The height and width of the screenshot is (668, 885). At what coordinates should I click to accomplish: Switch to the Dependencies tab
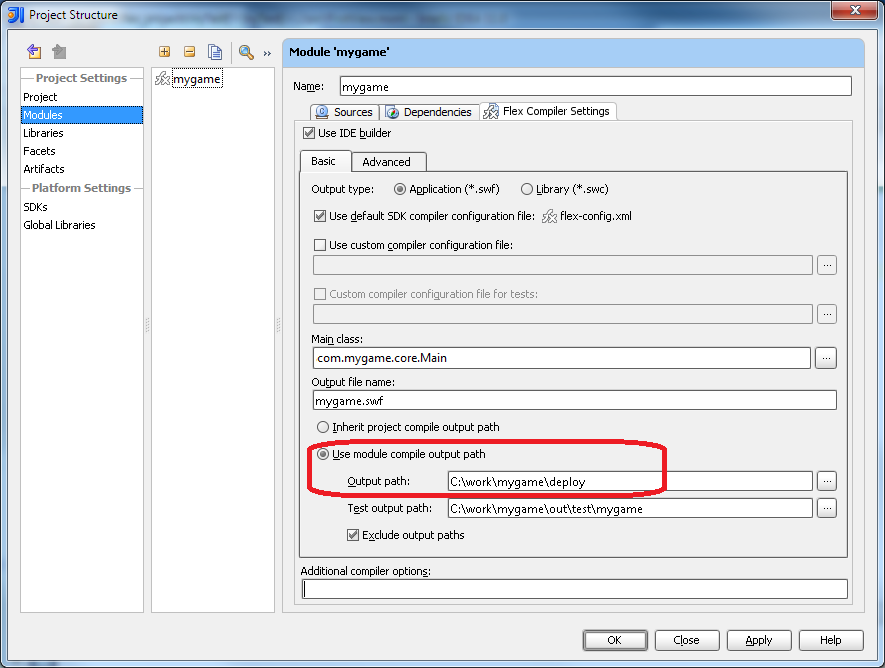click(428, 112)
